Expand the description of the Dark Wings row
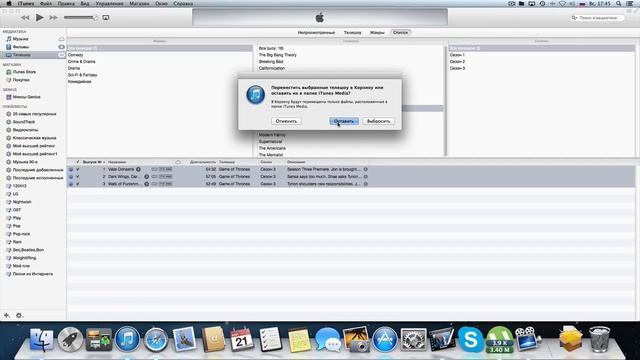 [366, 177]
